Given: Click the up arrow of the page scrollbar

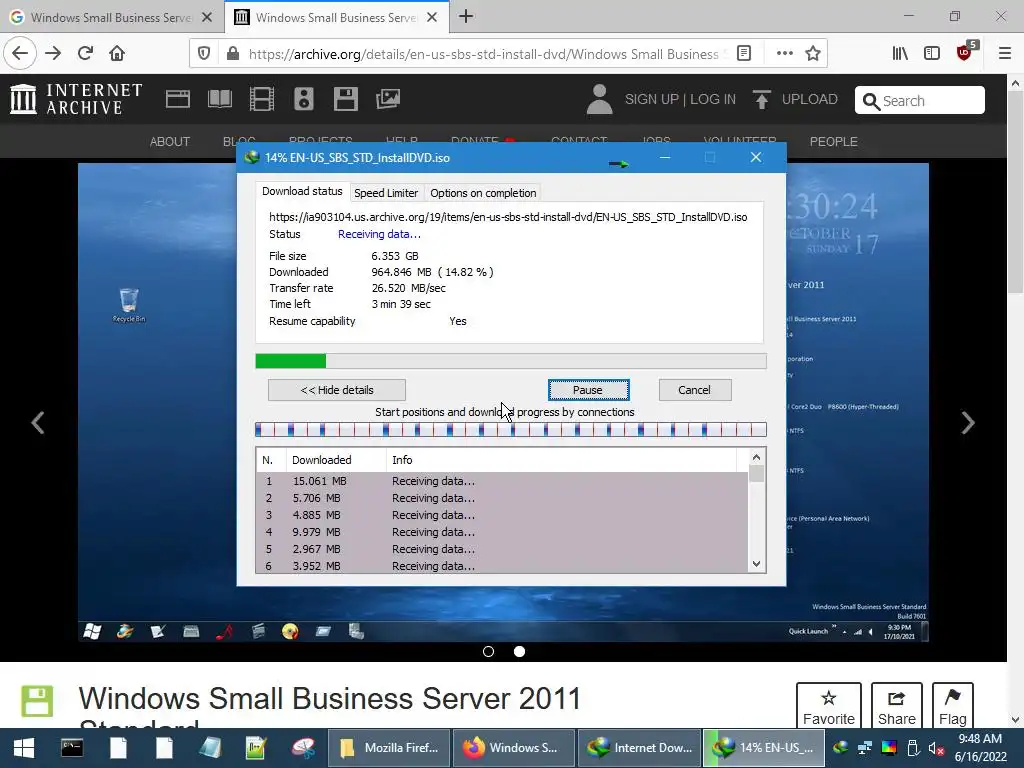Looking at the screenshot, I should (x=1015, y=83).
